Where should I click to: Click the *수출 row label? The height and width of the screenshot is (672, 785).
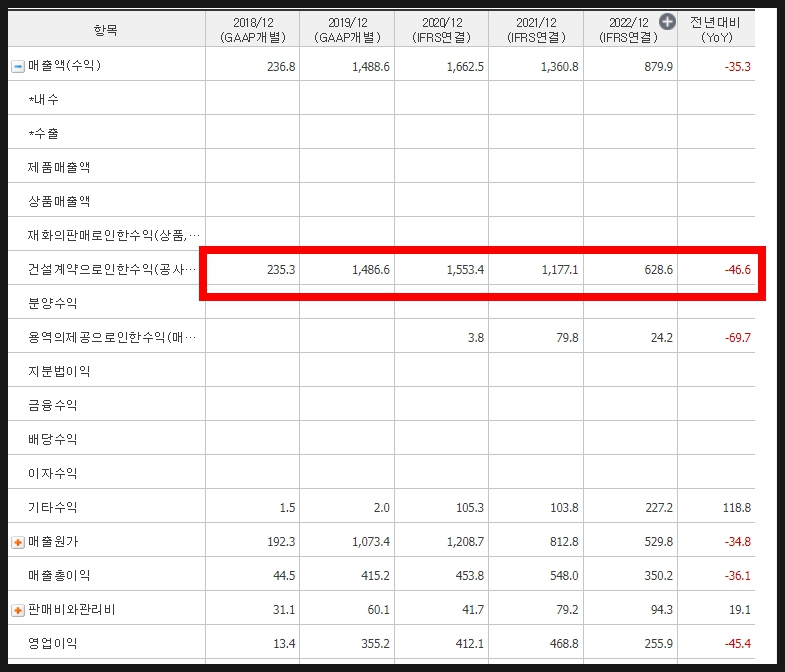[x=44, y=133]
